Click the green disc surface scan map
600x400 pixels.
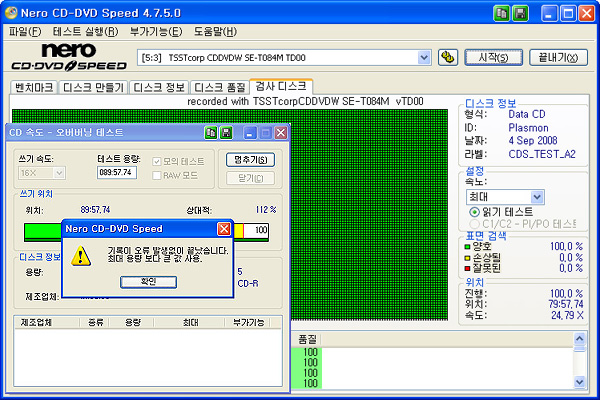(x=369, y=214)
